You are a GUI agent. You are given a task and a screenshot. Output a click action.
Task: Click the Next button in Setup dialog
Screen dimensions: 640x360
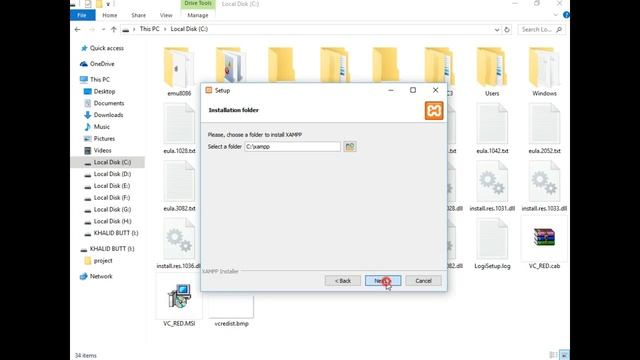382,281
